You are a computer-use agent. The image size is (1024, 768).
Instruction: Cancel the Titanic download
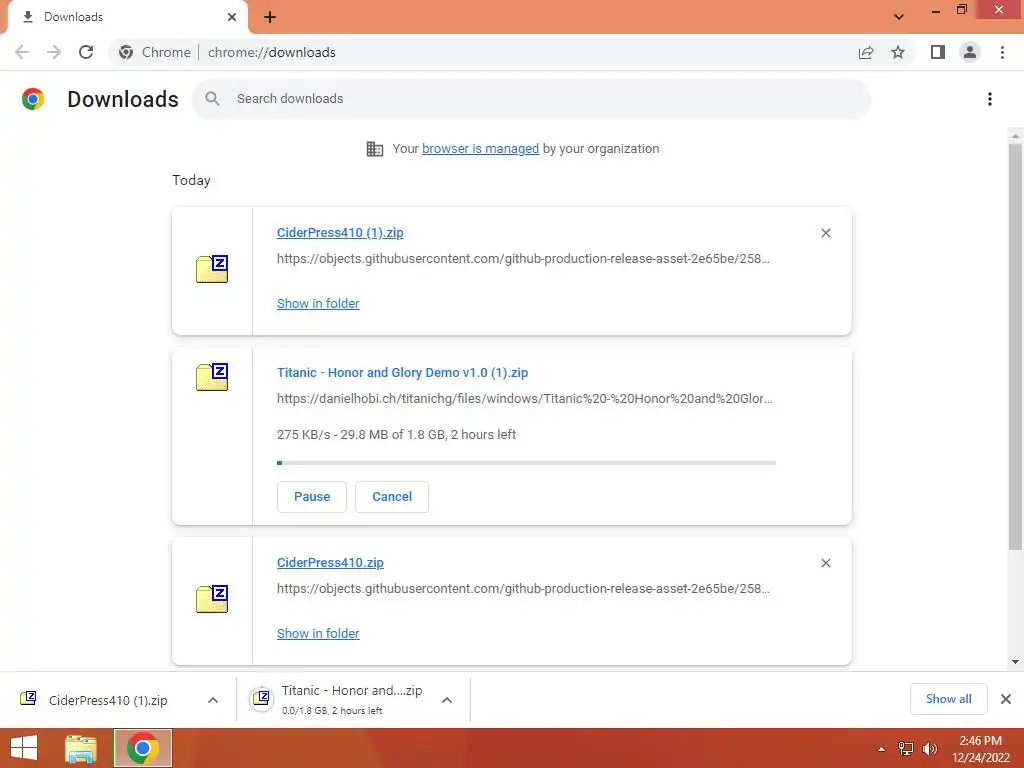[392, 497]
